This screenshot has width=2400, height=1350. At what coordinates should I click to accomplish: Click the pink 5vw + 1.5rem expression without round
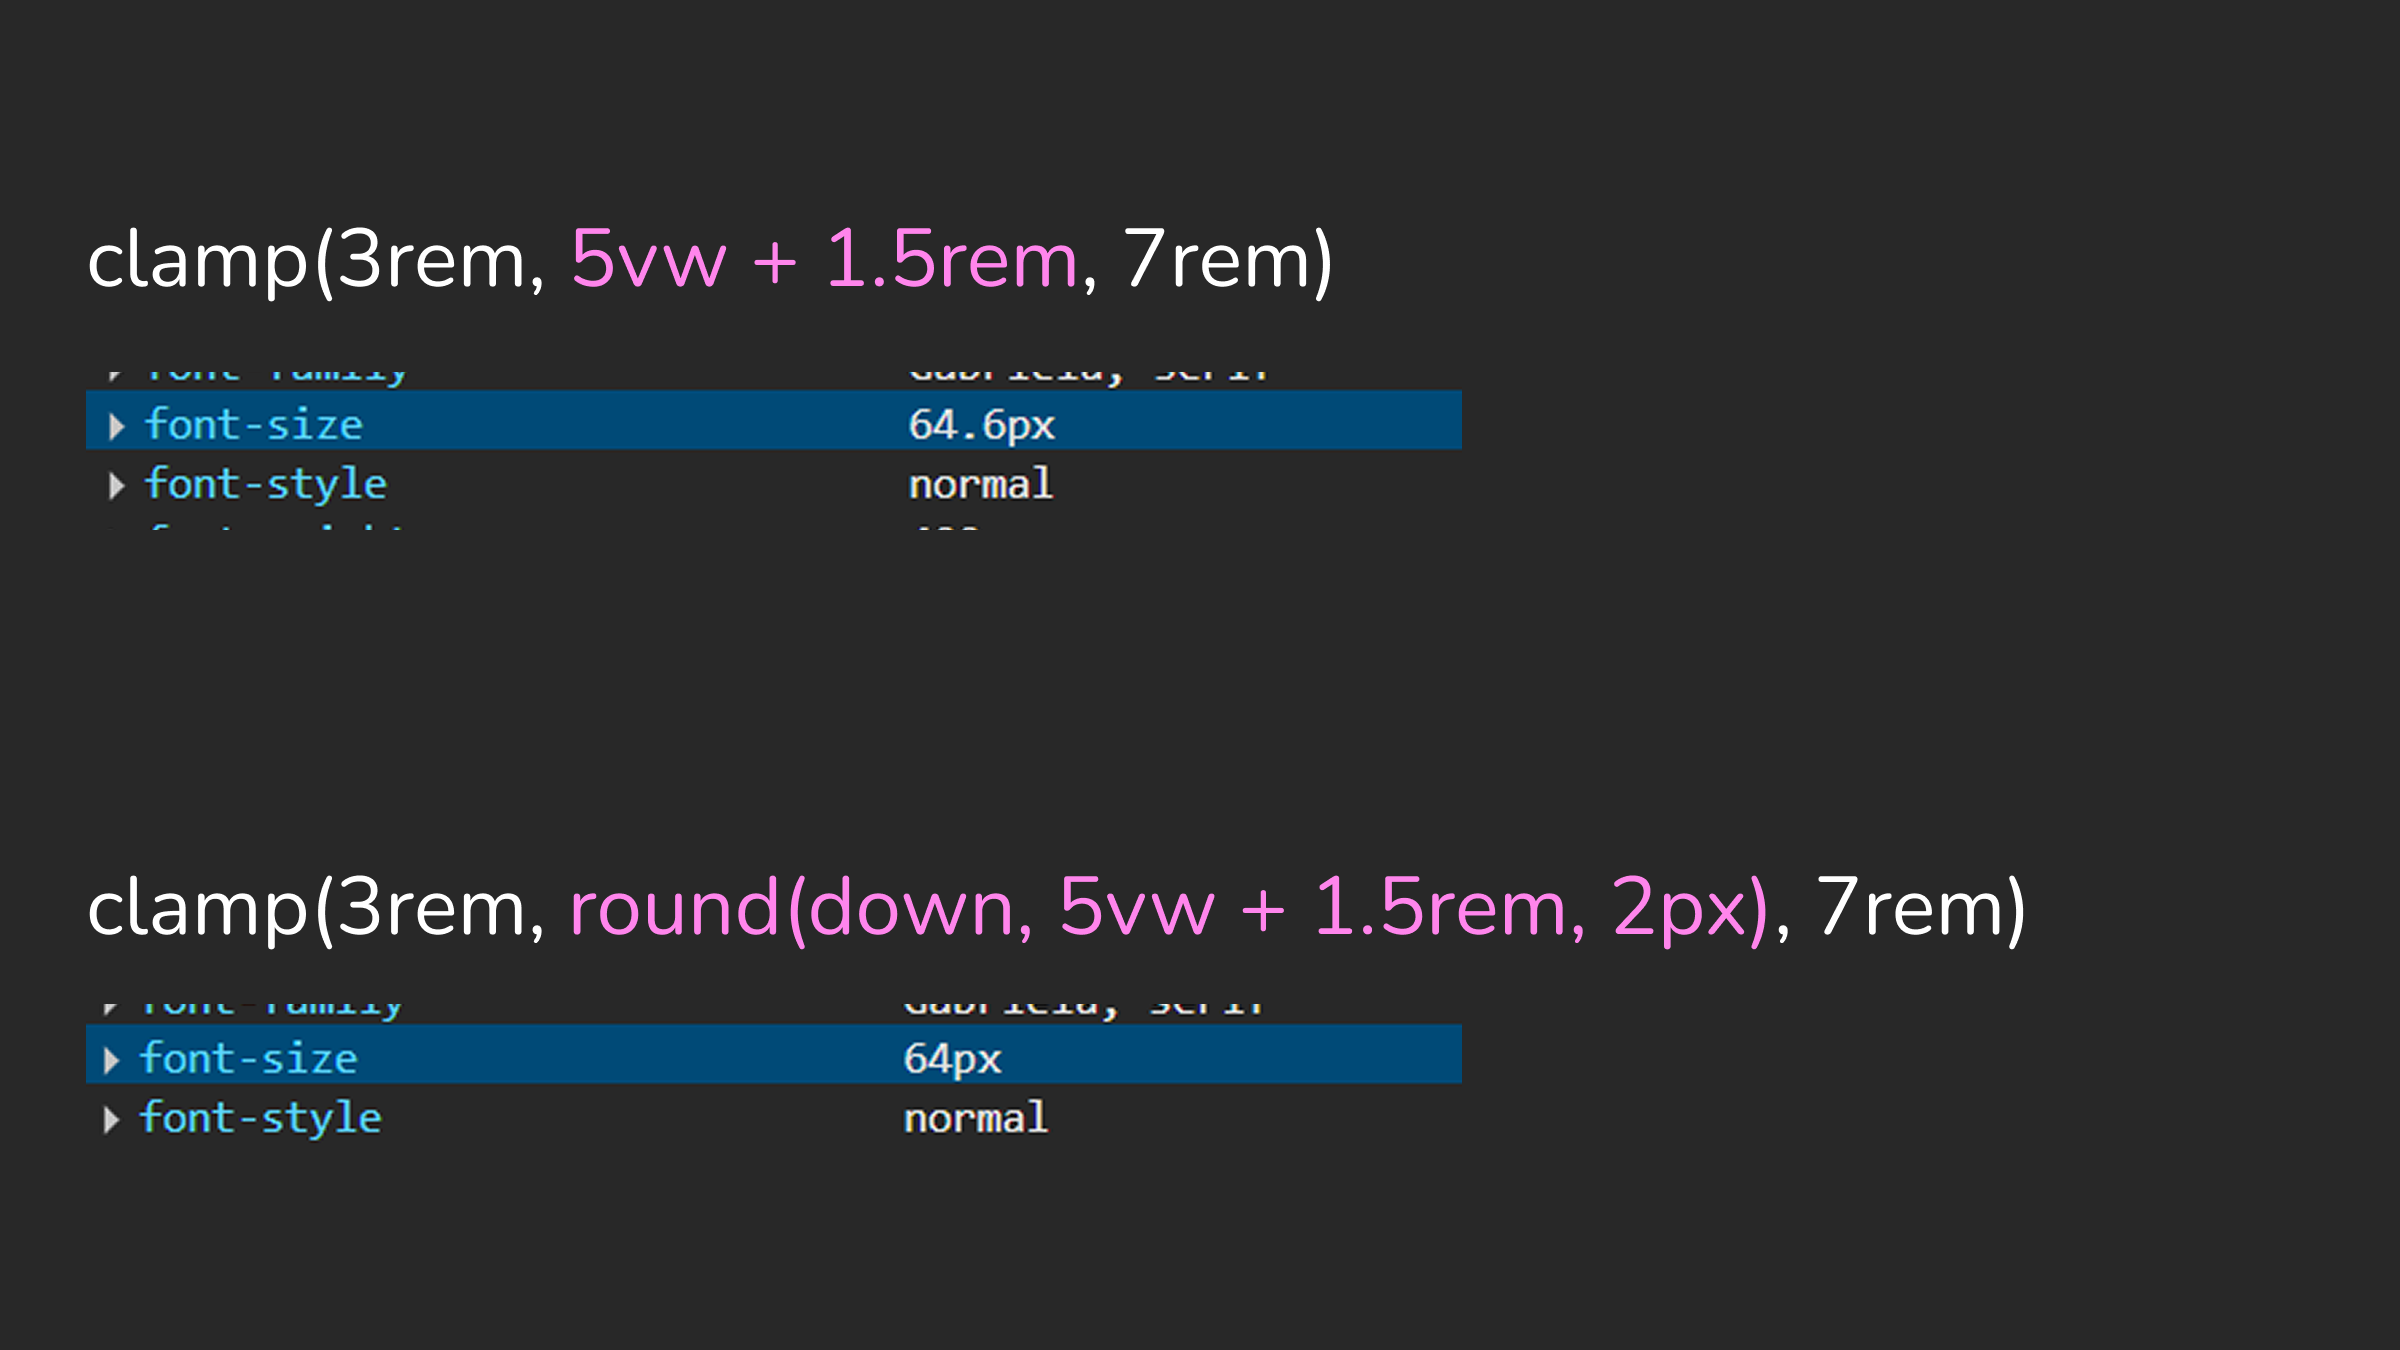(824, 259)
